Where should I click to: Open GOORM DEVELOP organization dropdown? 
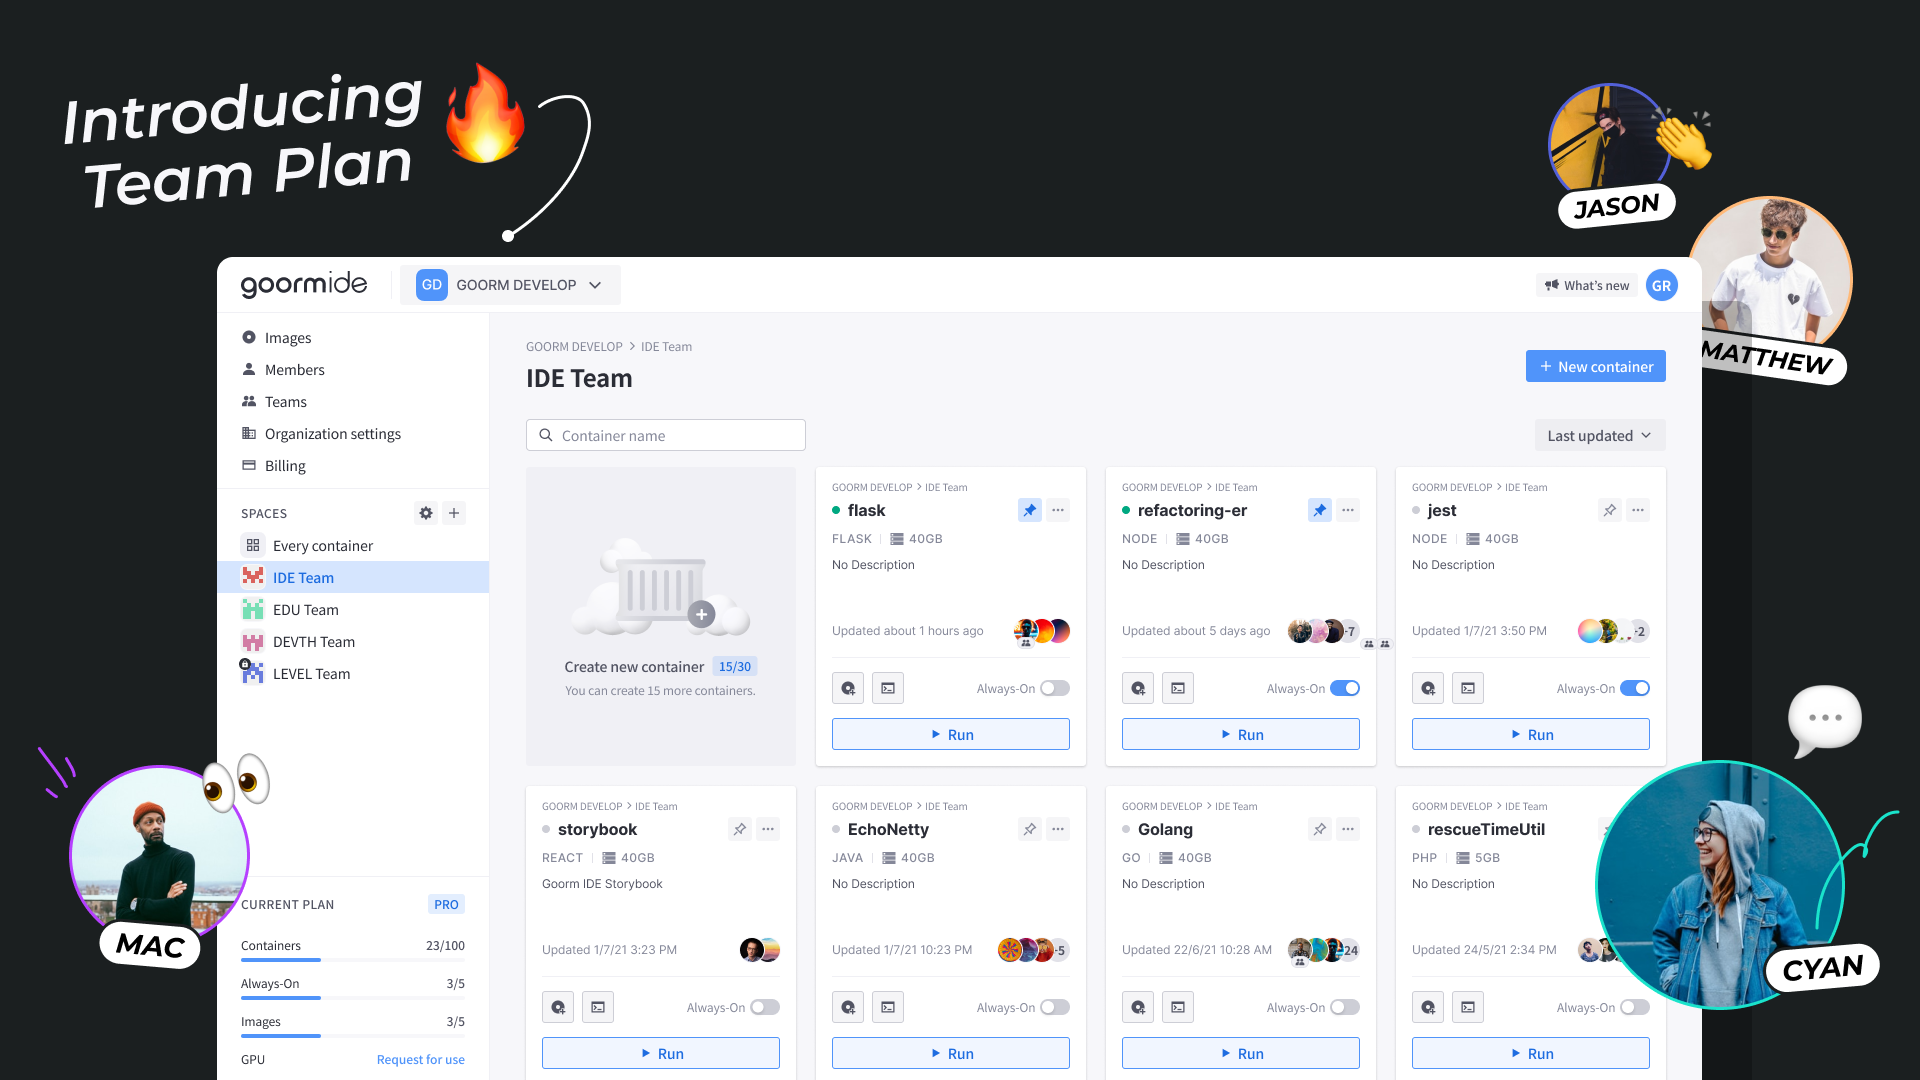(510, 285)
